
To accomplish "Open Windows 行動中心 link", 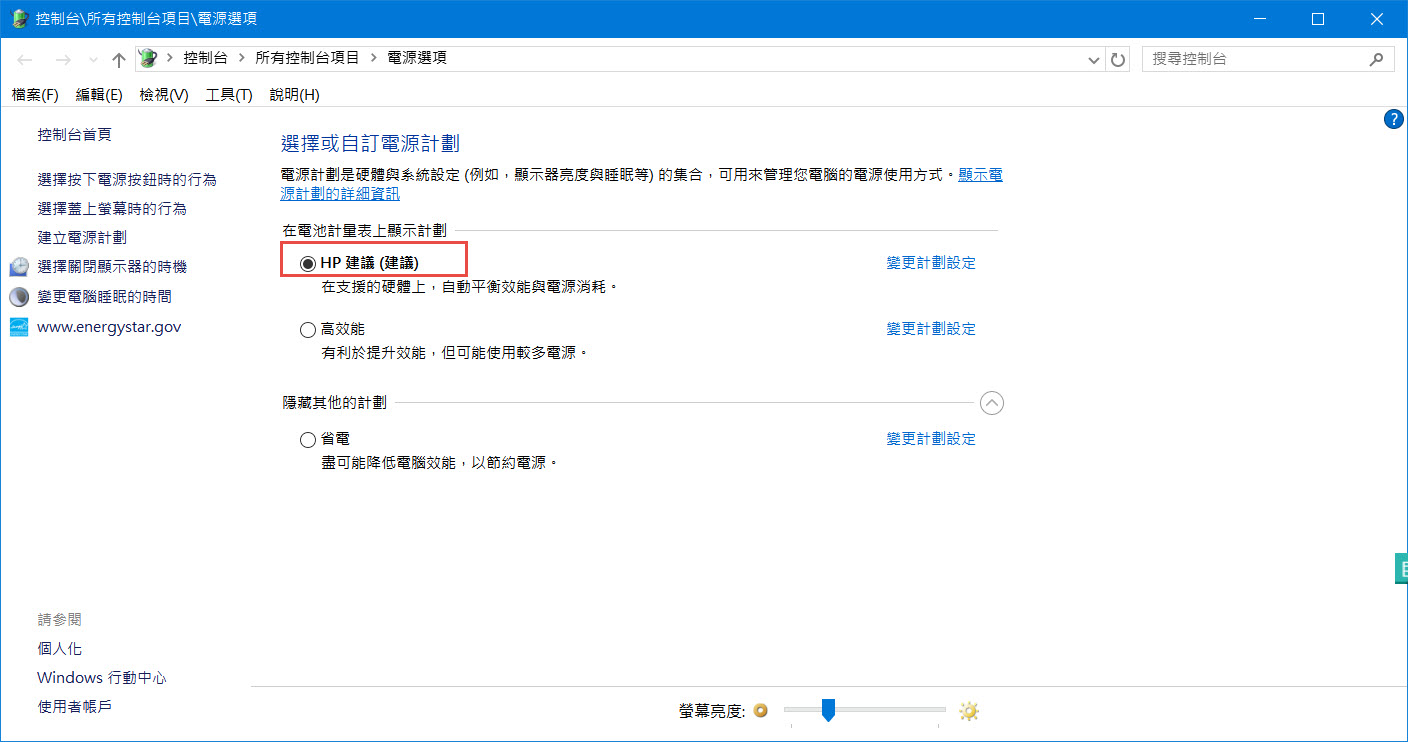I will 102,678.
